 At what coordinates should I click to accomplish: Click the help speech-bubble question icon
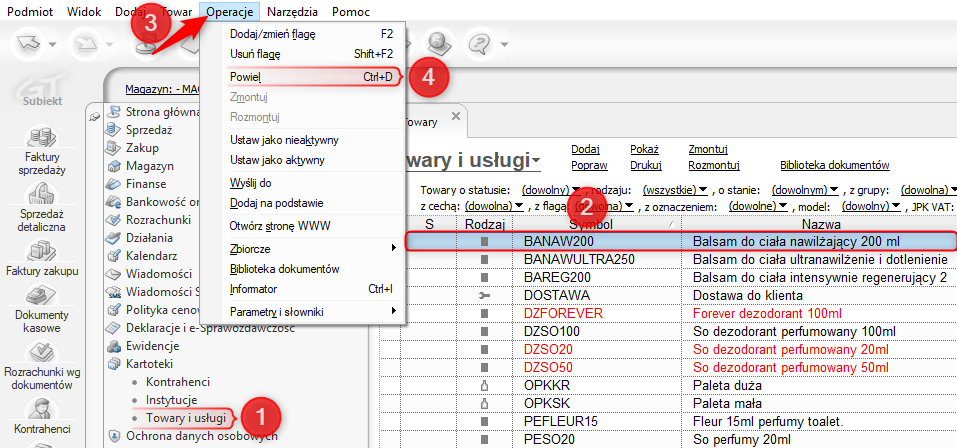point(480,44)
